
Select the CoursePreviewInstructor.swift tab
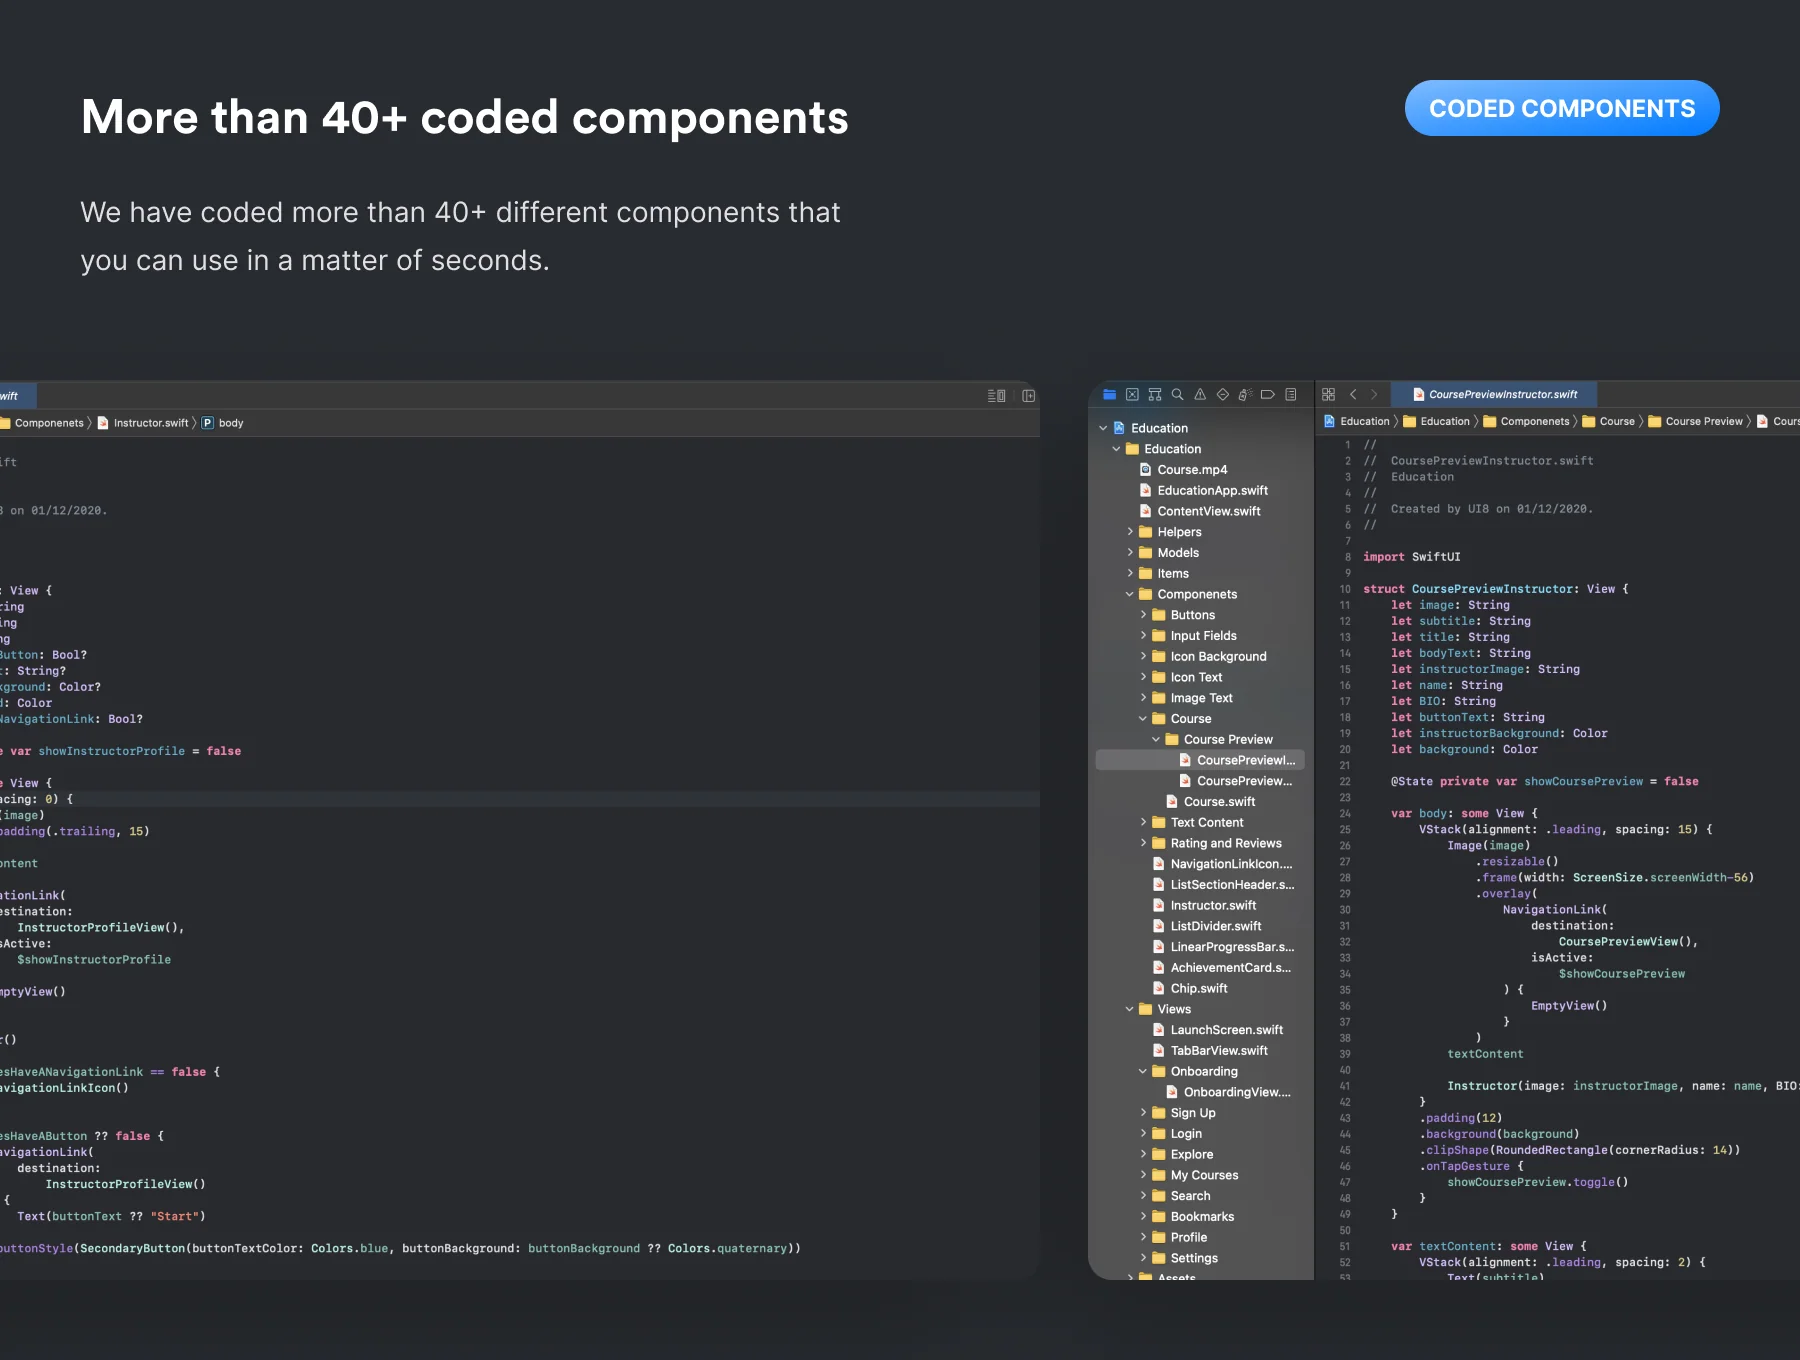coord(1495,395)
